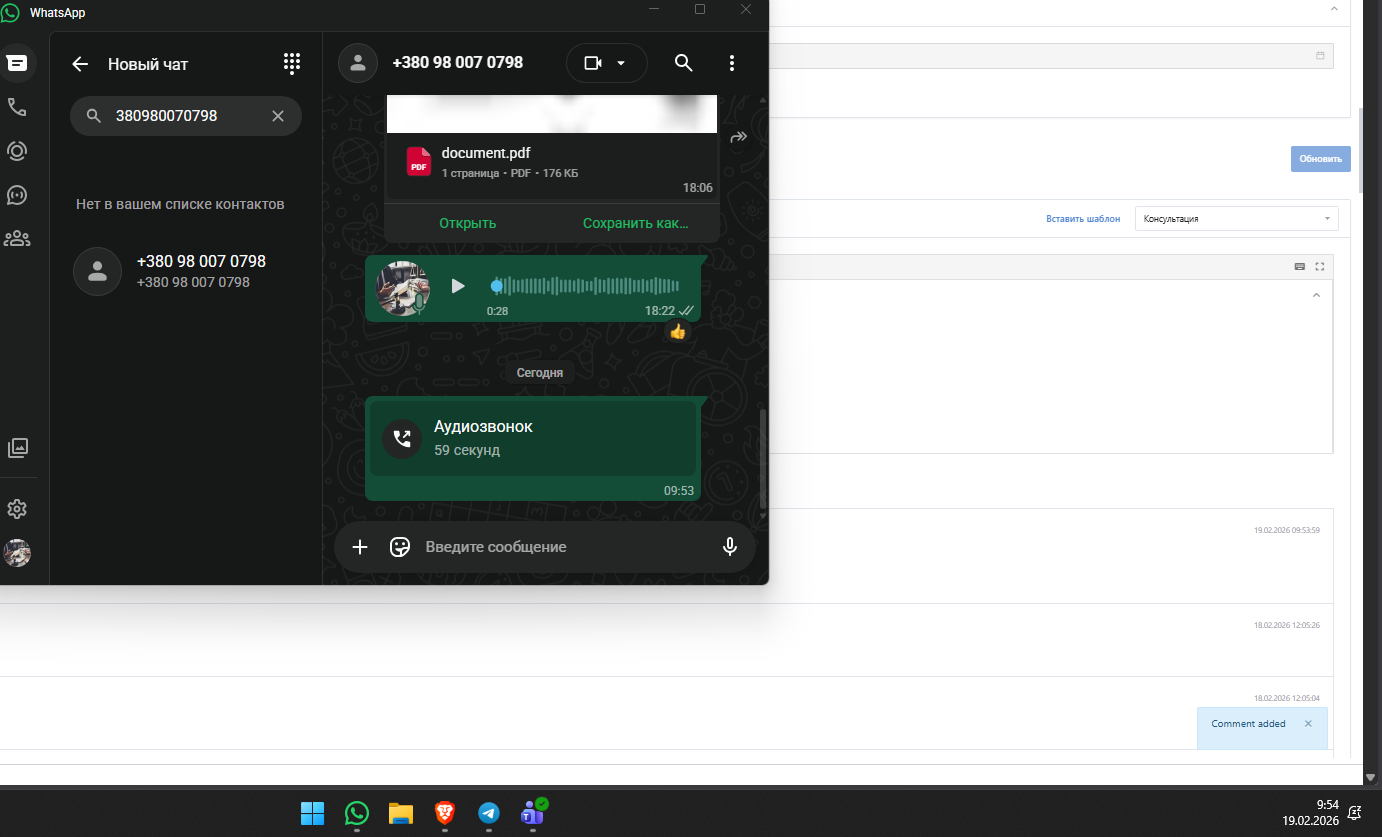Screen dimensions: 1382x837
Task: Click Вставить шаблон link in background window
Action: point(1083,218)
